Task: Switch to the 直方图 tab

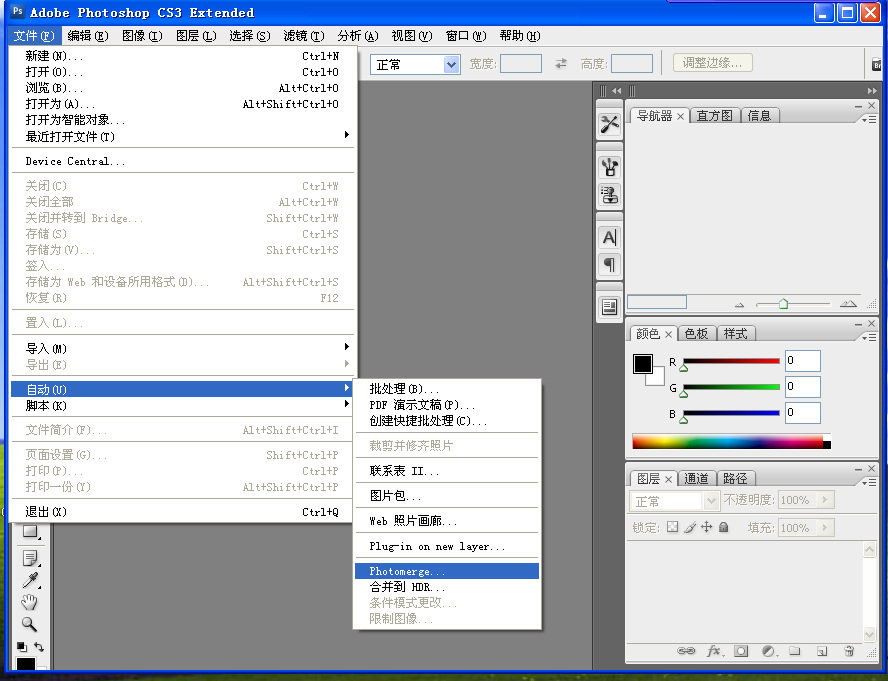Action: (714, 116)
